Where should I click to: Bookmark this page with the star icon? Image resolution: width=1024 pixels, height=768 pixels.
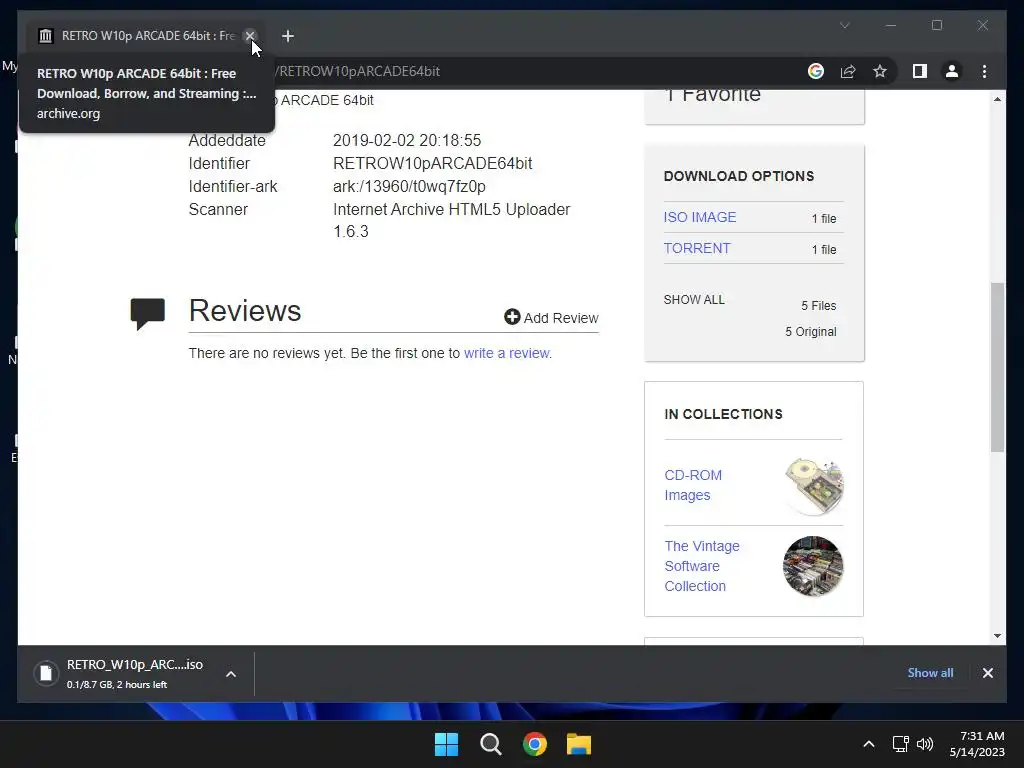[880, 71]
